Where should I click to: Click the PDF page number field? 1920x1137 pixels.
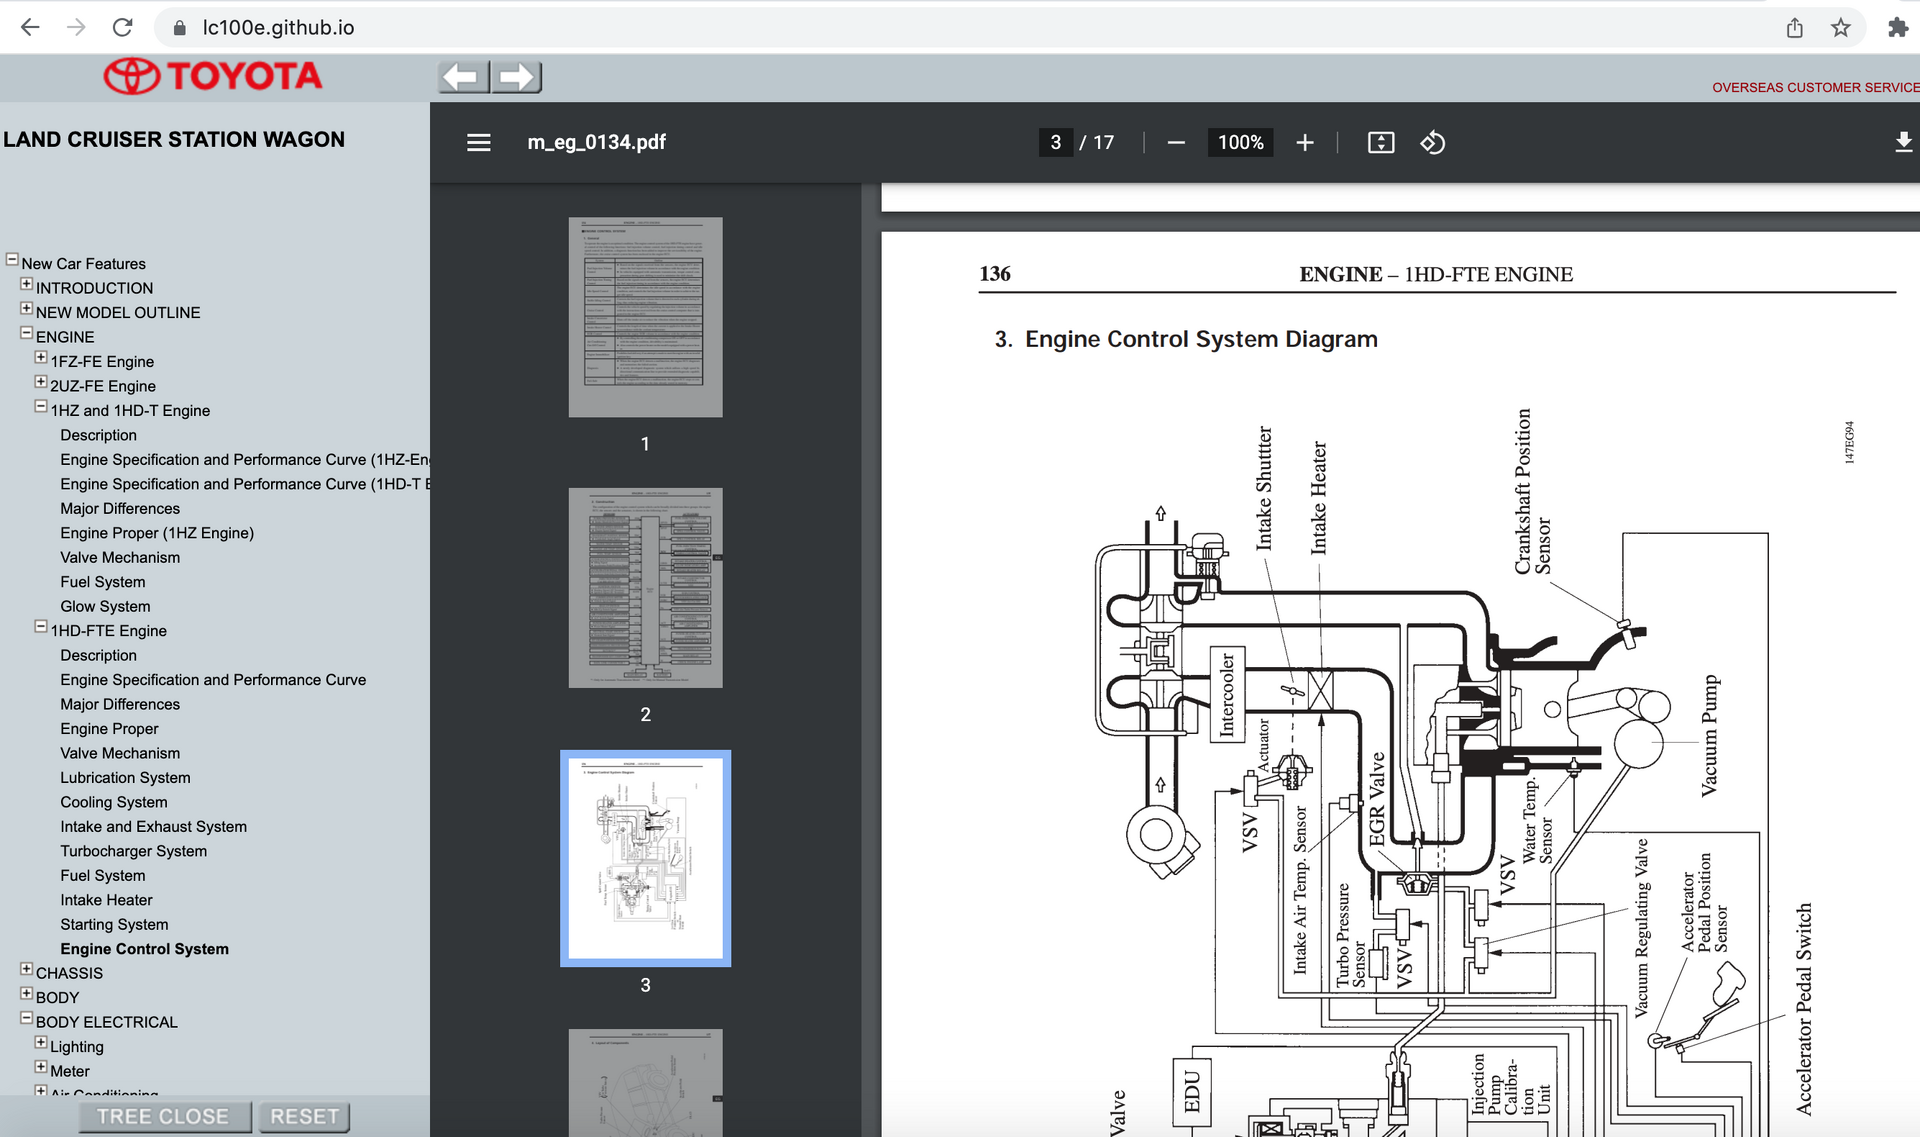pyautogui.click(x=1055, y=142)
